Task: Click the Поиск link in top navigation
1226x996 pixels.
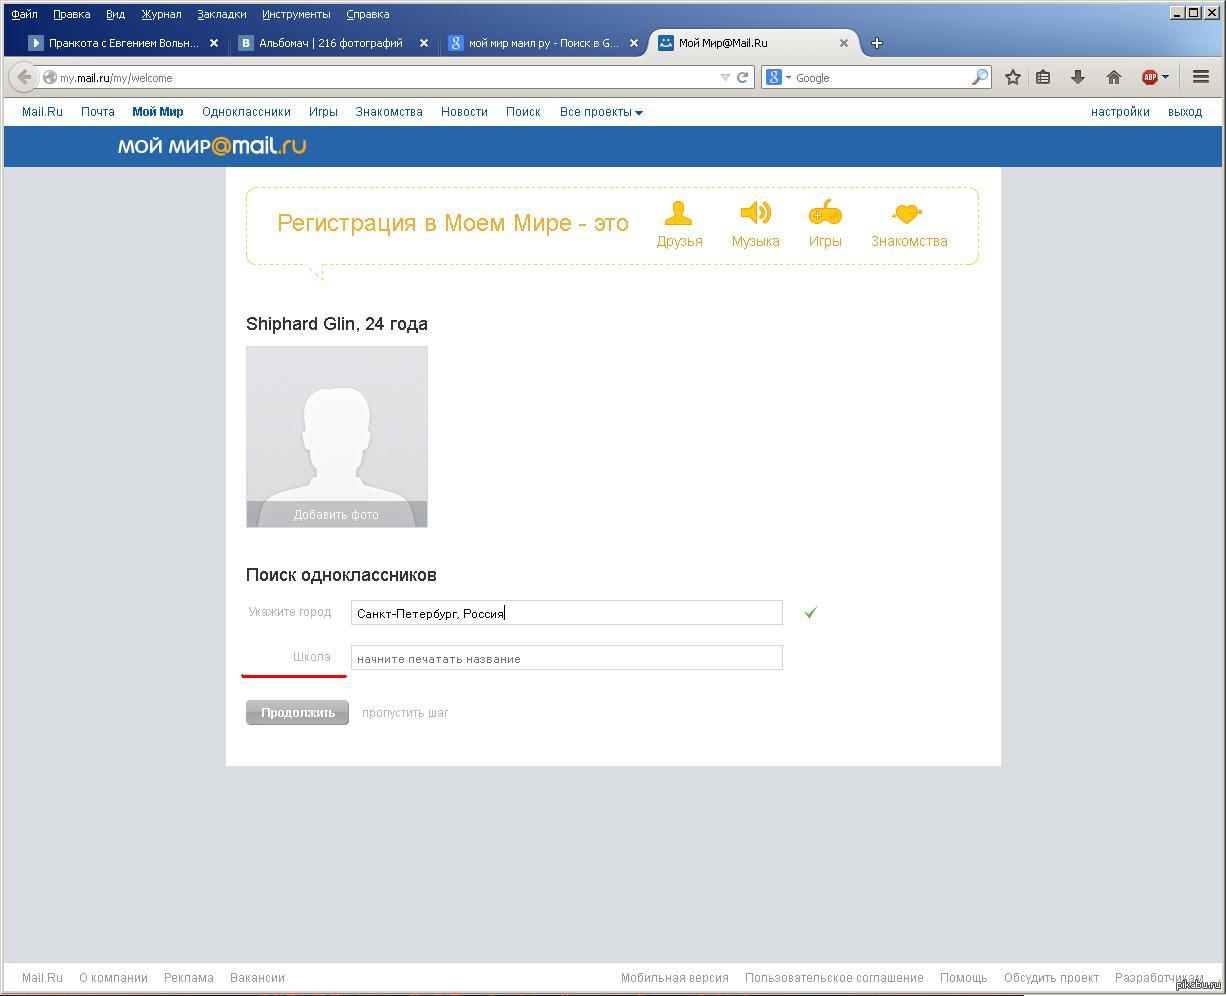Action: (x=523, y=112)
